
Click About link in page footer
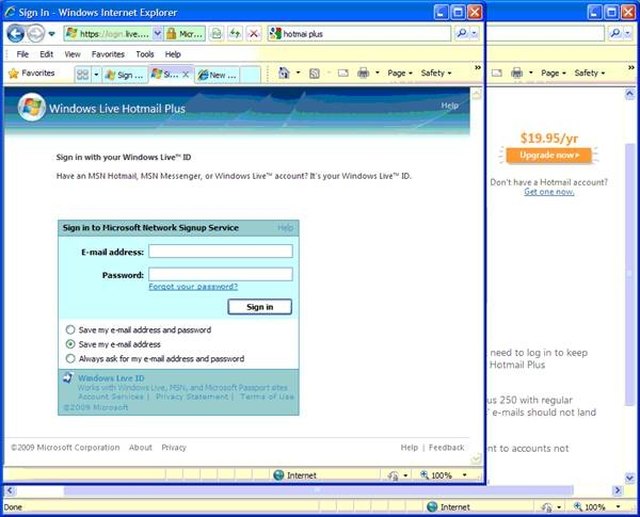pos(140,448)
